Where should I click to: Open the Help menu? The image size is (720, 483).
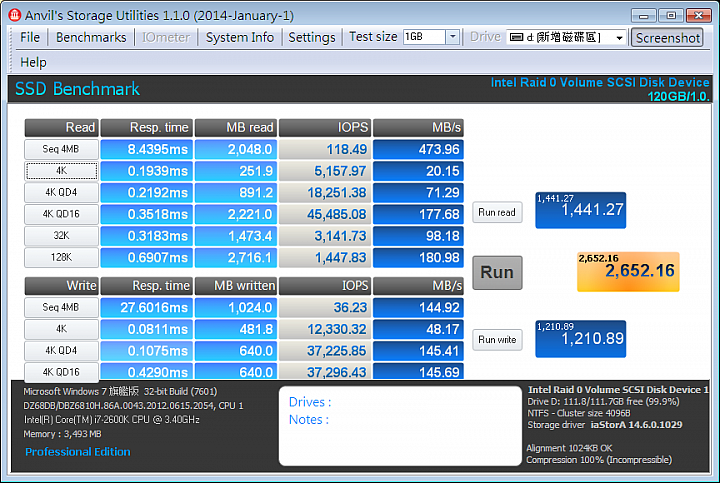(x=33, y=62)
